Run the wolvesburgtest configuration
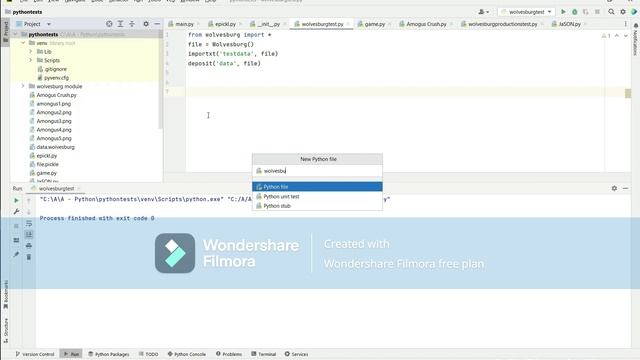Image resolution: width=640 pixels, height=360 pixels. coord(563,12)
